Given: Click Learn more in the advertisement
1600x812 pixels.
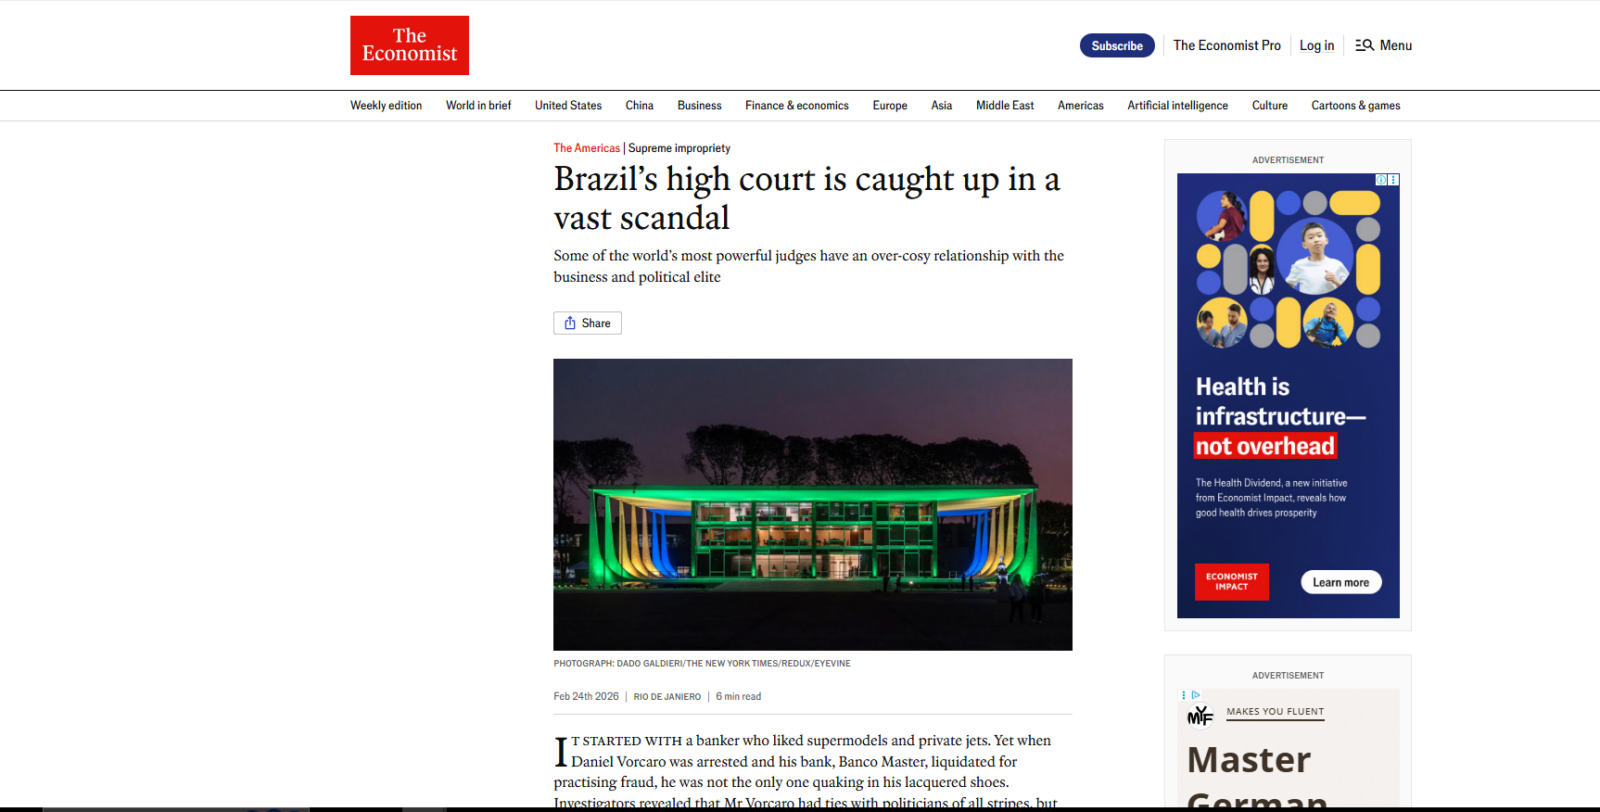Looking at the screenshot, I should tap(1340, 582).
